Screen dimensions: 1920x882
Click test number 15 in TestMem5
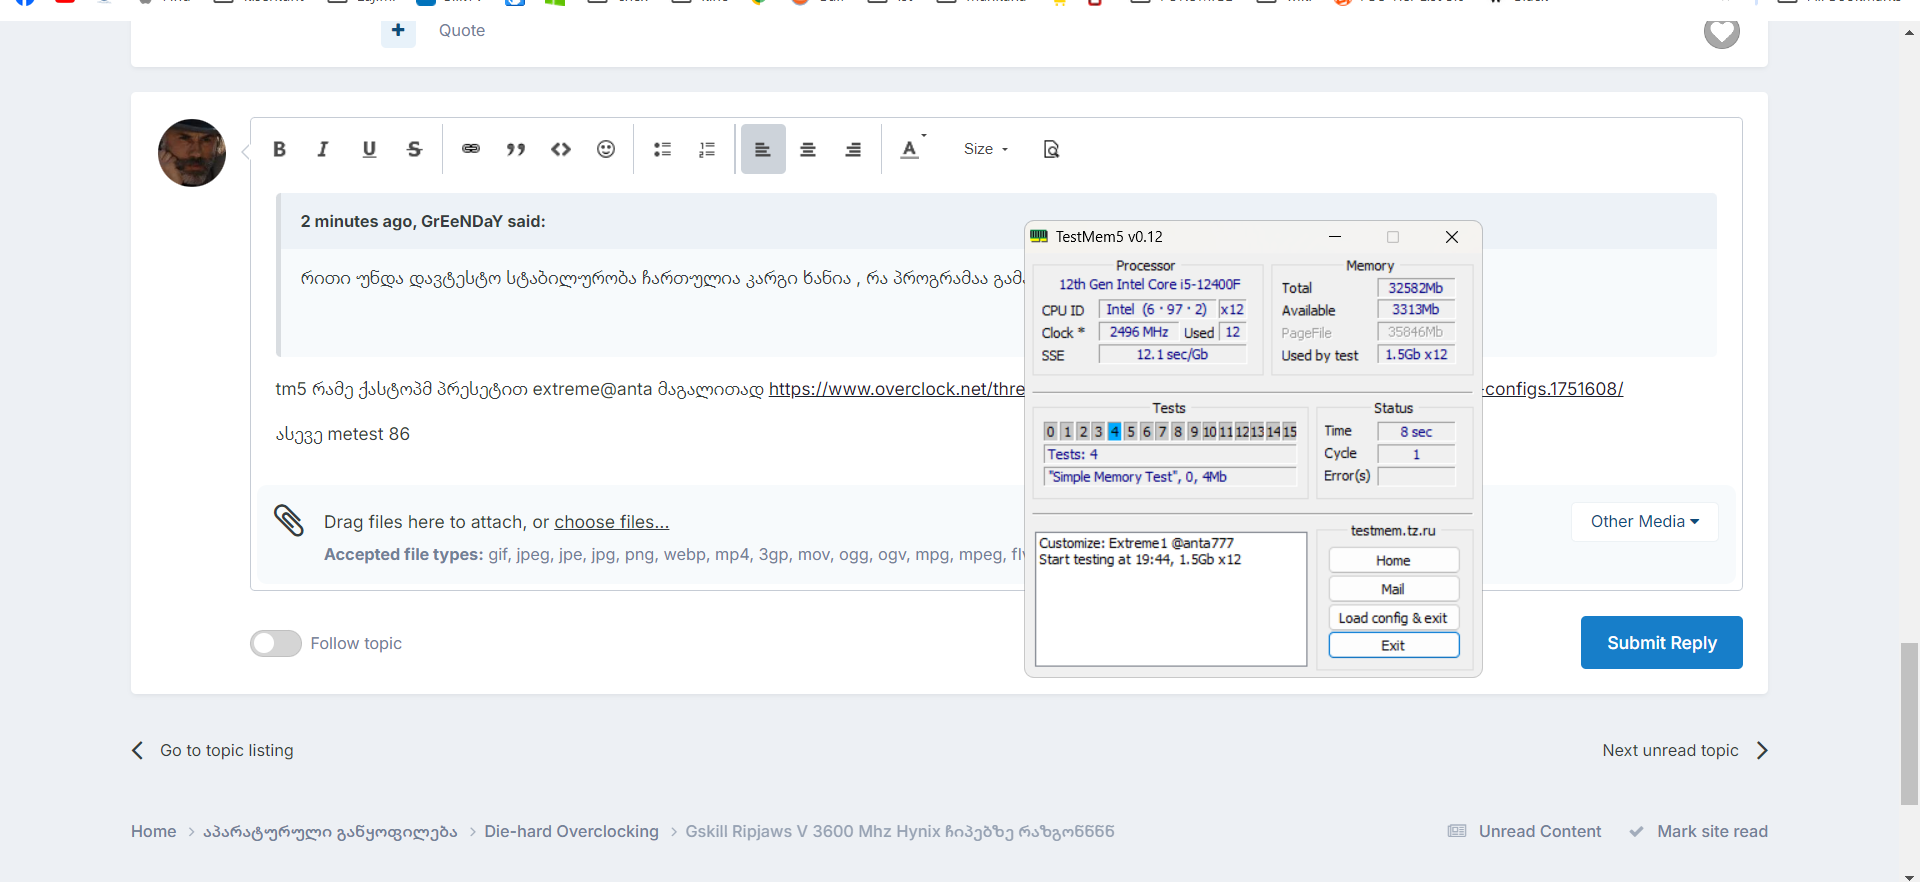point(1290,431)
